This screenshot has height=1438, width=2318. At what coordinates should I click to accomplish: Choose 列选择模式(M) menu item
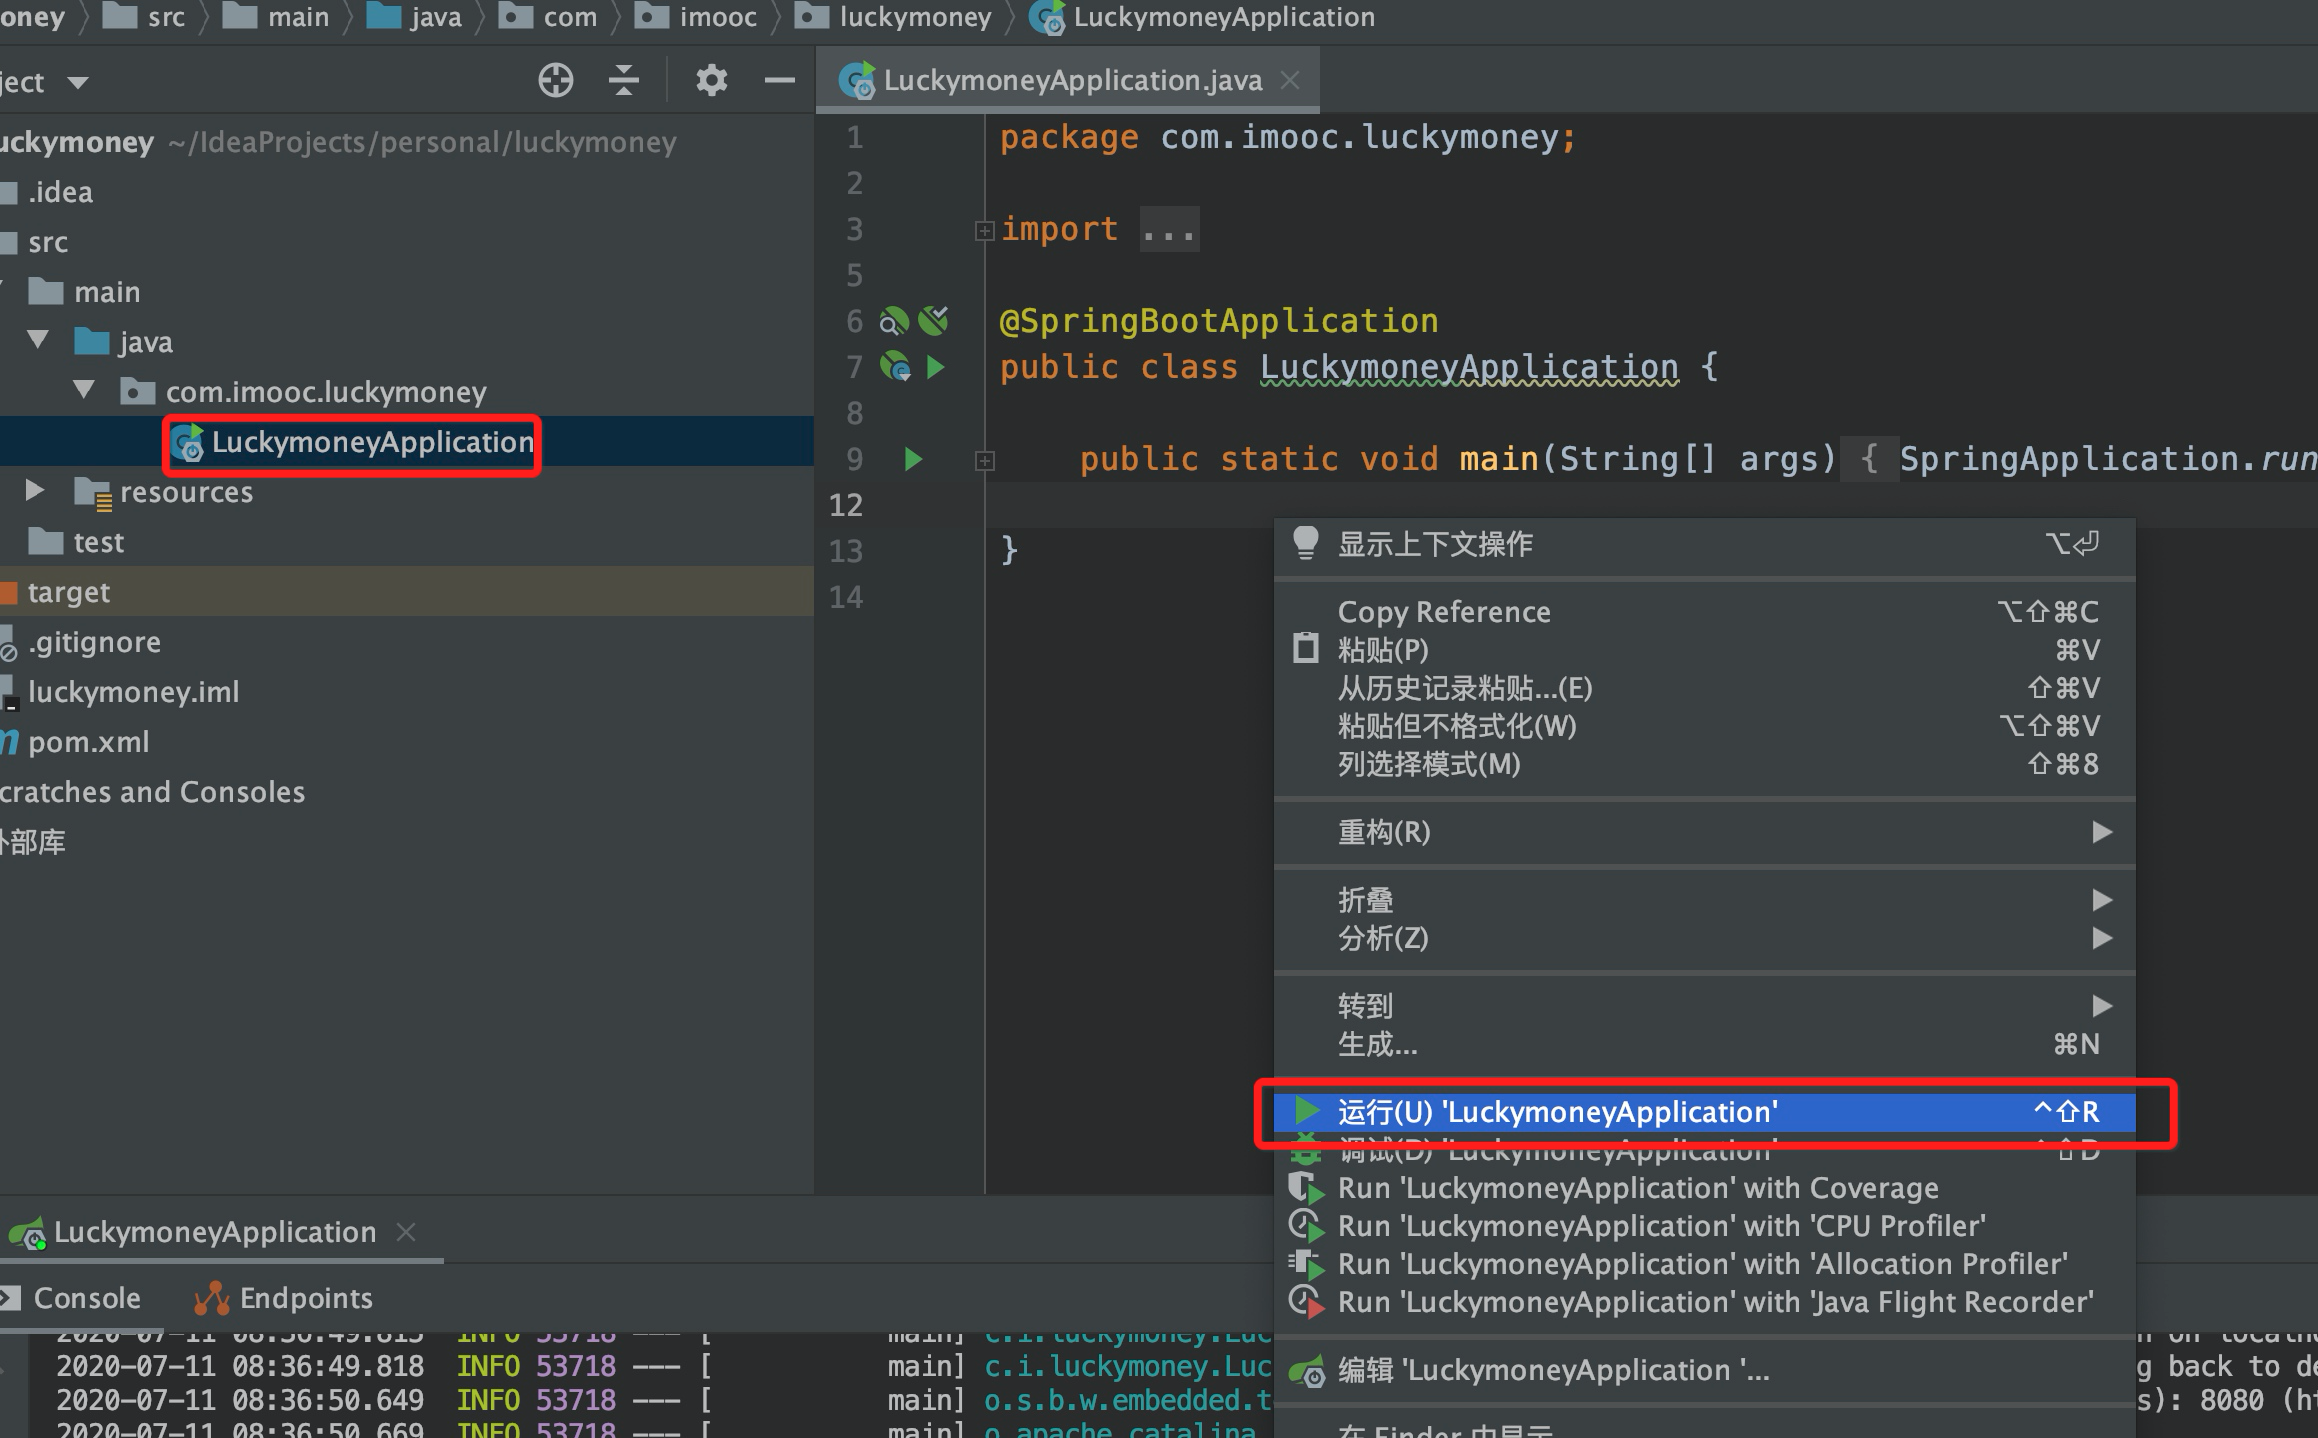click(x=1705, y=764)
